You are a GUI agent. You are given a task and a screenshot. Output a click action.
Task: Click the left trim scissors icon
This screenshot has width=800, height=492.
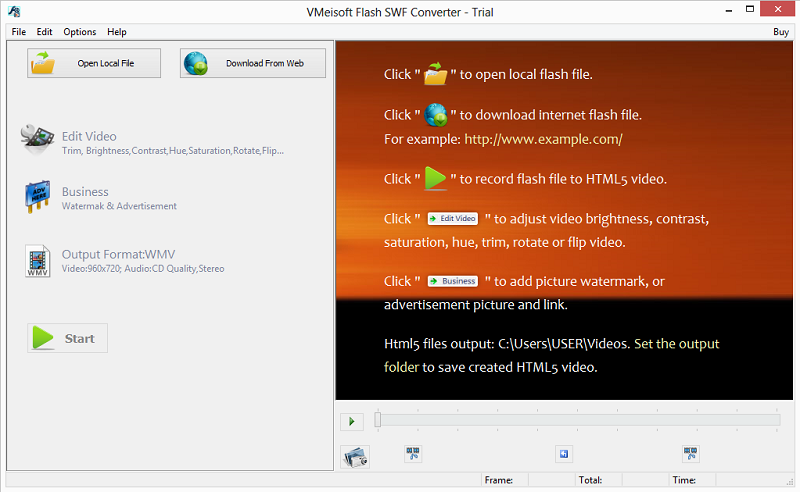(x=413, y=453)
